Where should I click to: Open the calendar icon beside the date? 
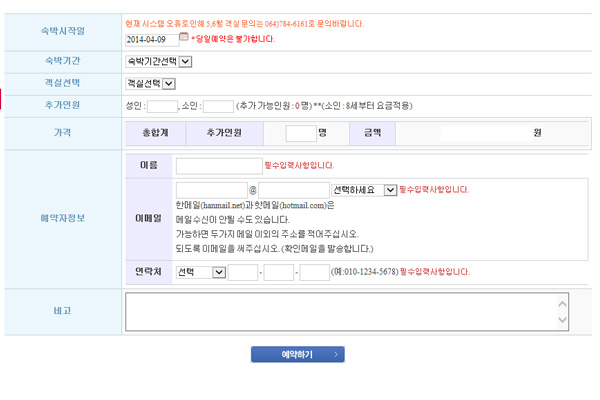[x=184, y=38]
